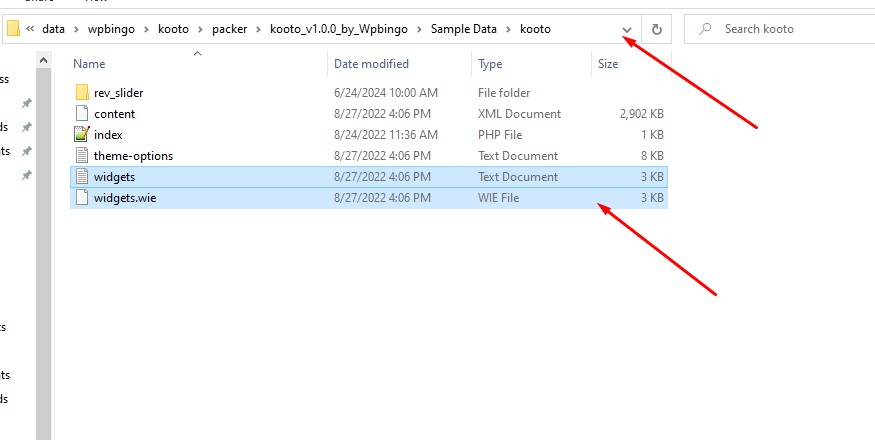Click the folder icon in address bar

pos(13,29)
